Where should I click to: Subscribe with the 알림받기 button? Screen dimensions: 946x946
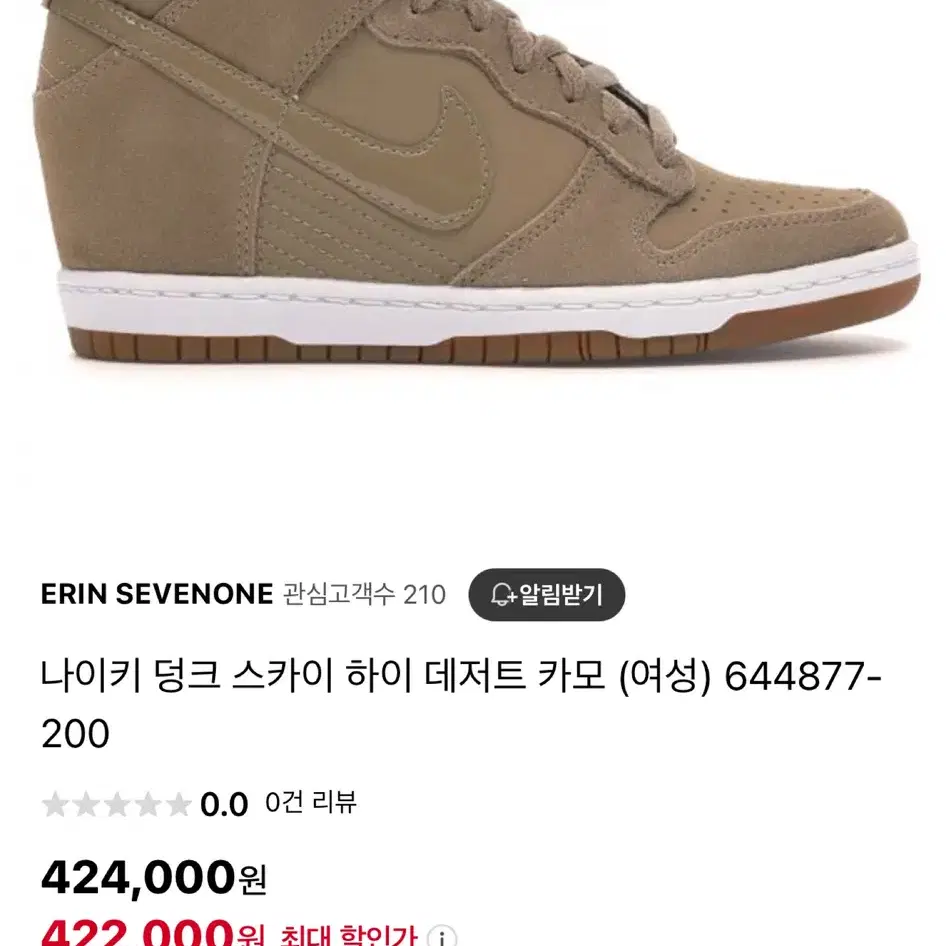(547, 595)
